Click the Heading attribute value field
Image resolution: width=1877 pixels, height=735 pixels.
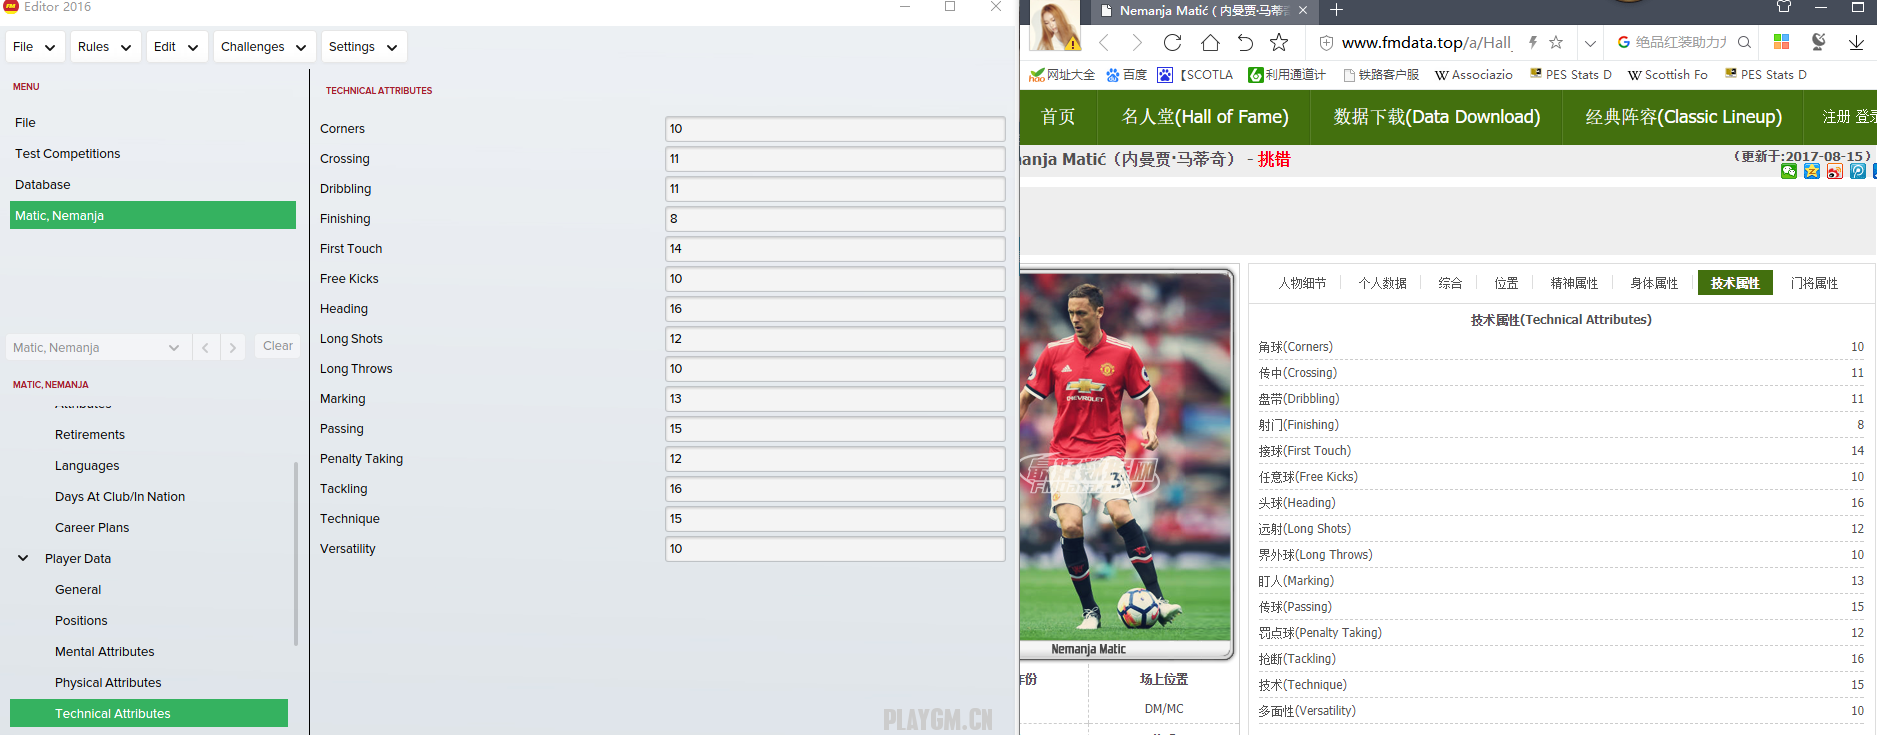[835, 309]
